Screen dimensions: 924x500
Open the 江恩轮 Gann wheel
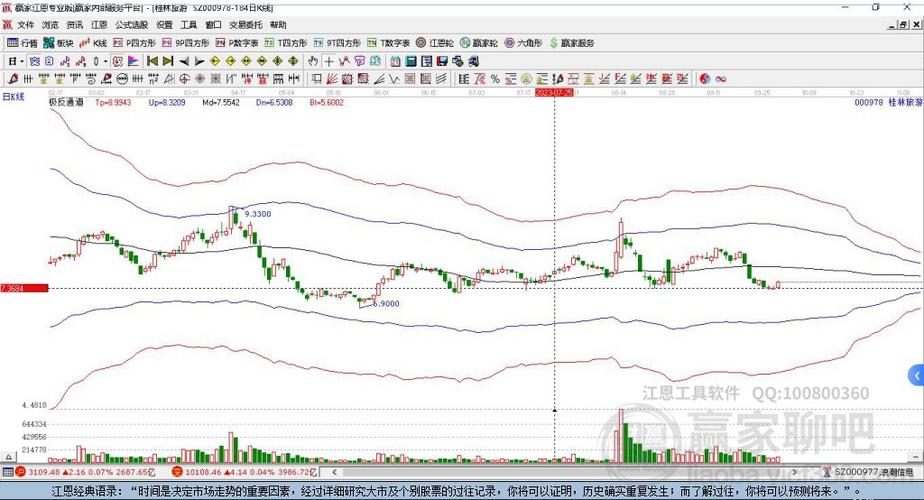[x=435, y=43]
